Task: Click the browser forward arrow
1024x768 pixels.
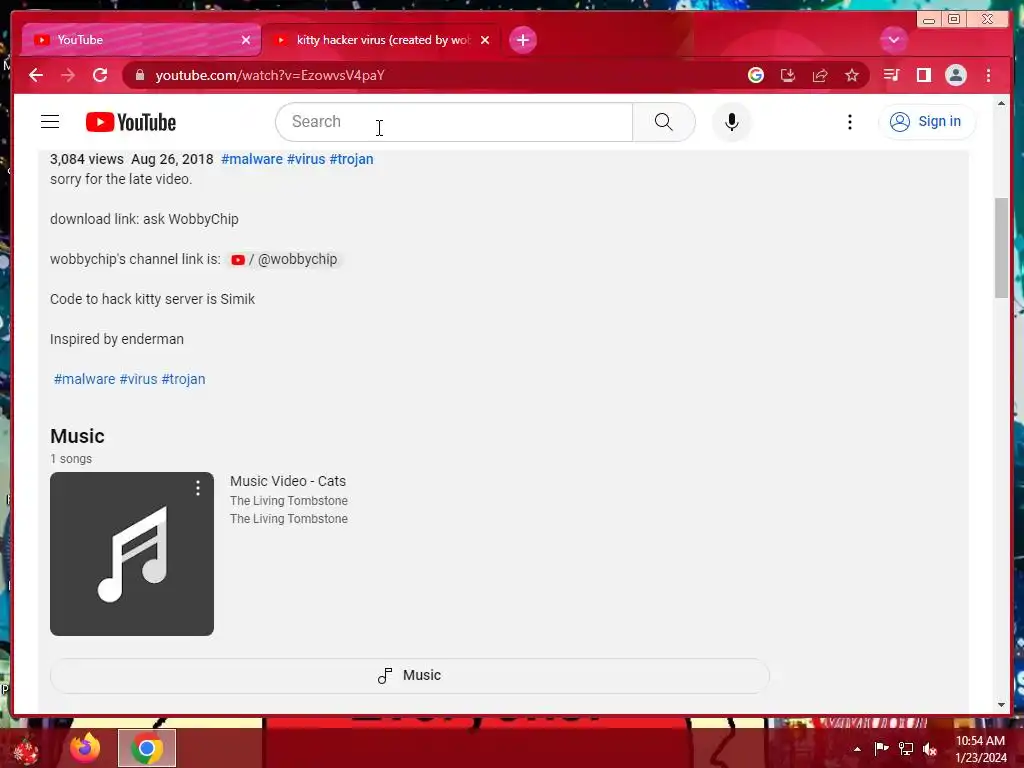Action: click(x=68, y=75)
